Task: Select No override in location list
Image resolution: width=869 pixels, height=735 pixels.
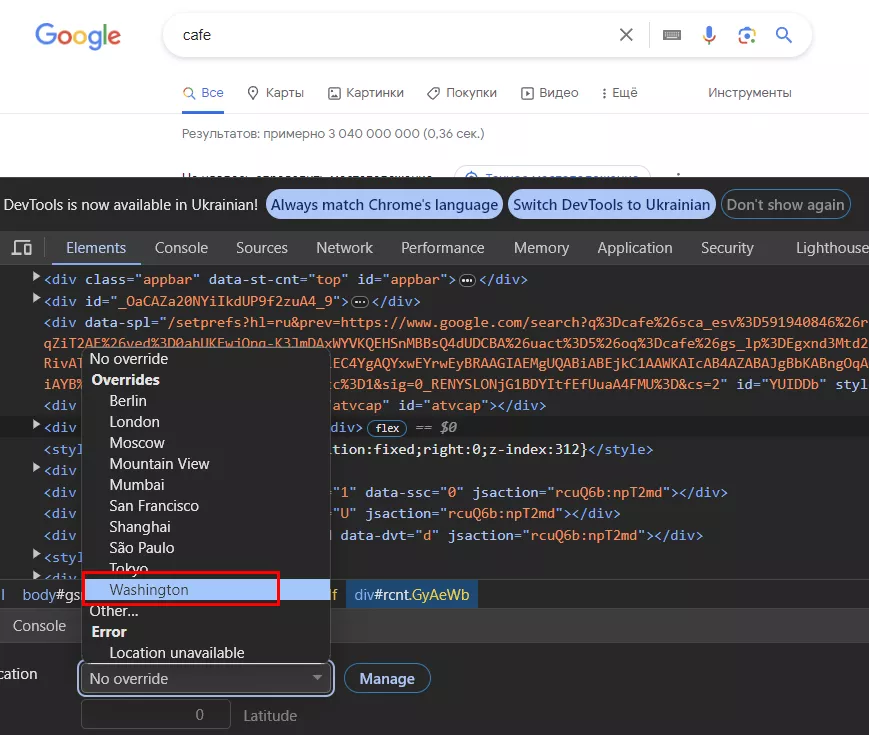Action: tap(206, 359)
